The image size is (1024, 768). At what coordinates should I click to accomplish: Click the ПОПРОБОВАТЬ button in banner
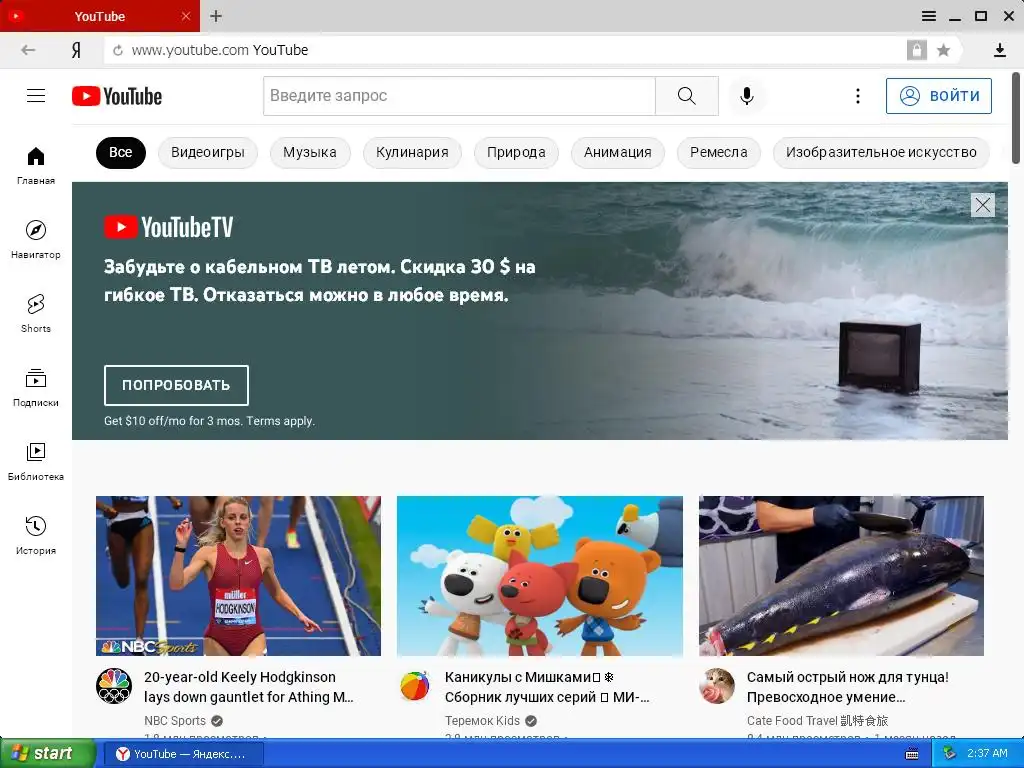pos(176,385)
